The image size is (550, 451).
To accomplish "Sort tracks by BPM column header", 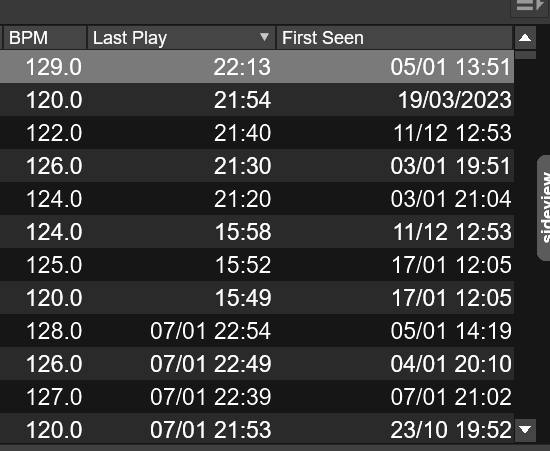I will 45,38.
